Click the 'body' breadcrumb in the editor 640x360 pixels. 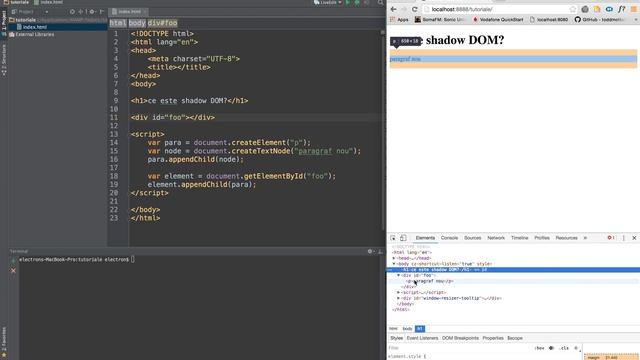(137, 23)
